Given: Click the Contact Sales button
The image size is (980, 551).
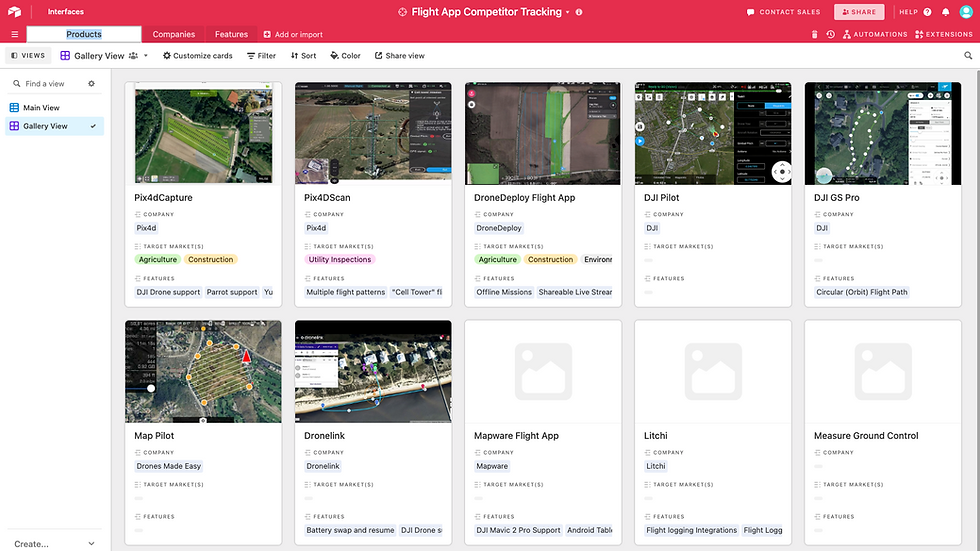Looking at the screenshot, I should [784, 12].
